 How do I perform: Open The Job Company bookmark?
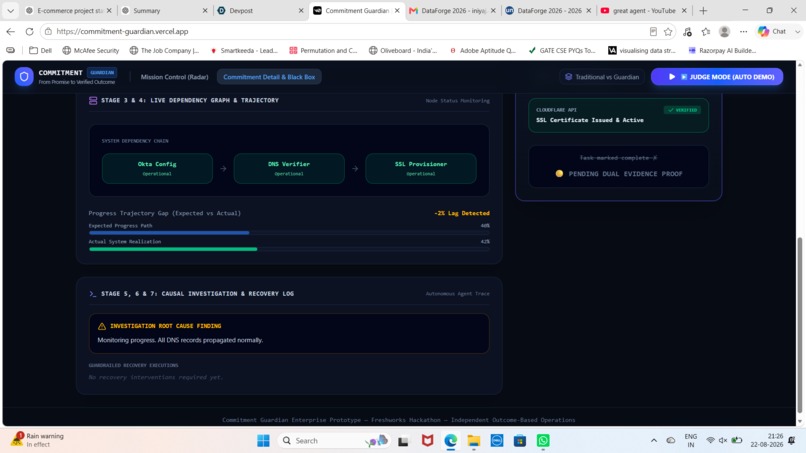(164, 50)
